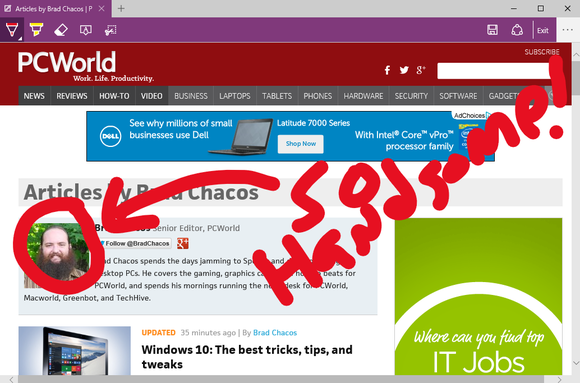Viewport: 580px width, 383px height.
Task: Save the web note
Action: click(x=492, y=30)
